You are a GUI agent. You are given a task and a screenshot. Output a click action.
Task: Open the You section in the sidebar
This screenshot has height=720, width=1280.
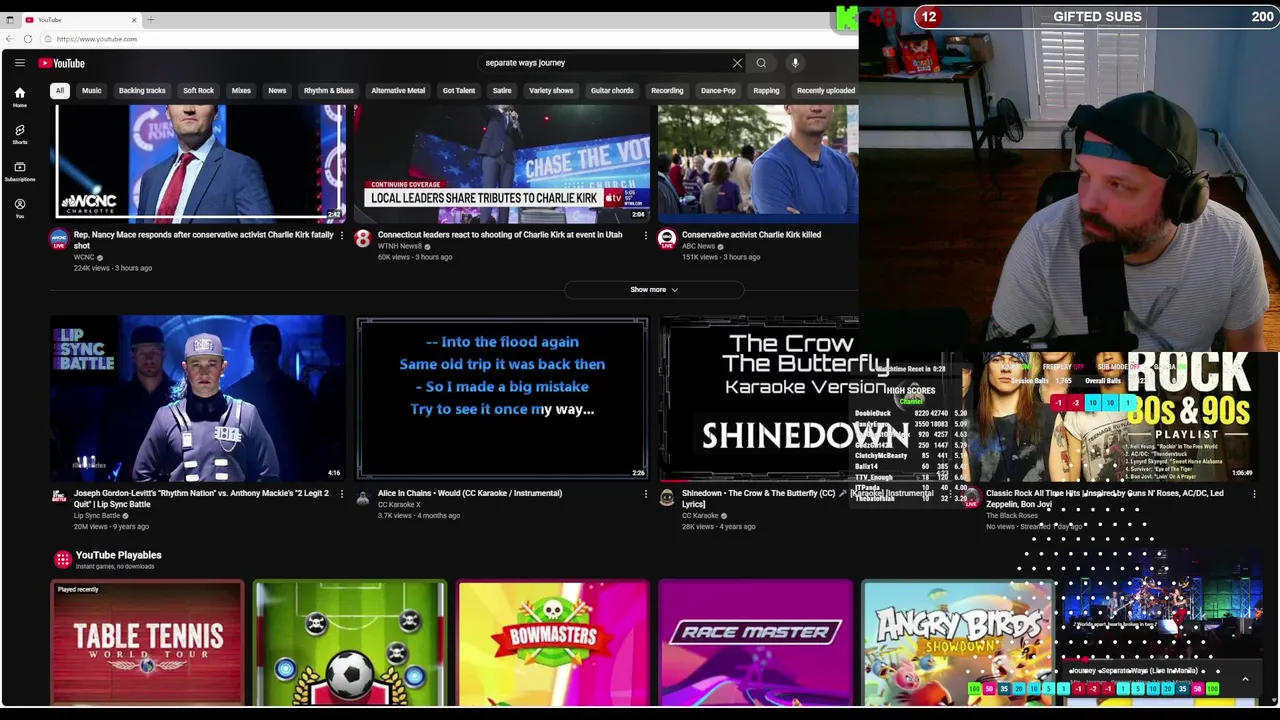coord(19,208)
